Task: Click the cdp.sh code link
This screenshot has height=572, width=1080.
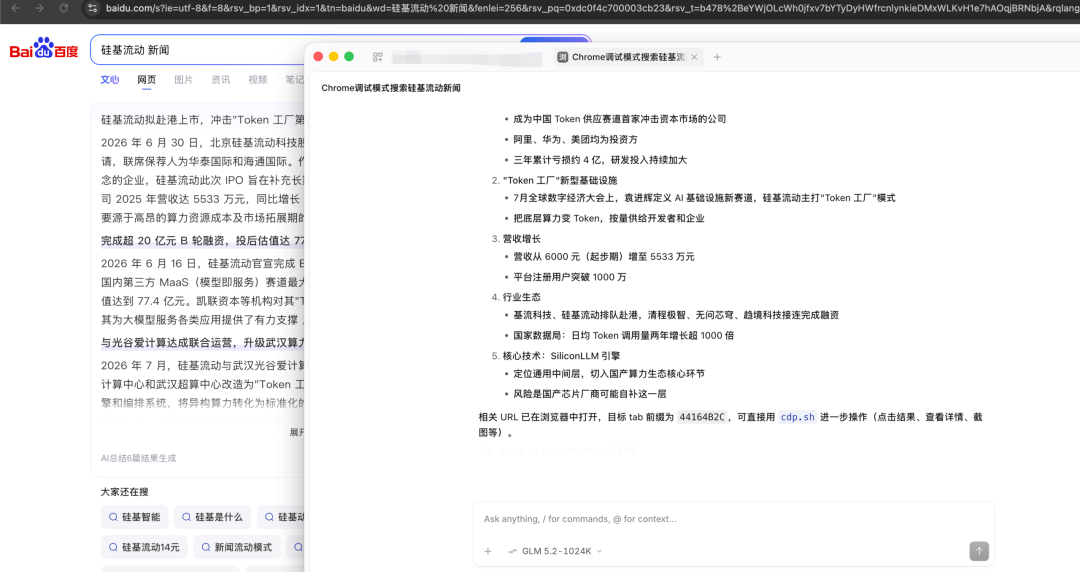Action: point(798,417)
